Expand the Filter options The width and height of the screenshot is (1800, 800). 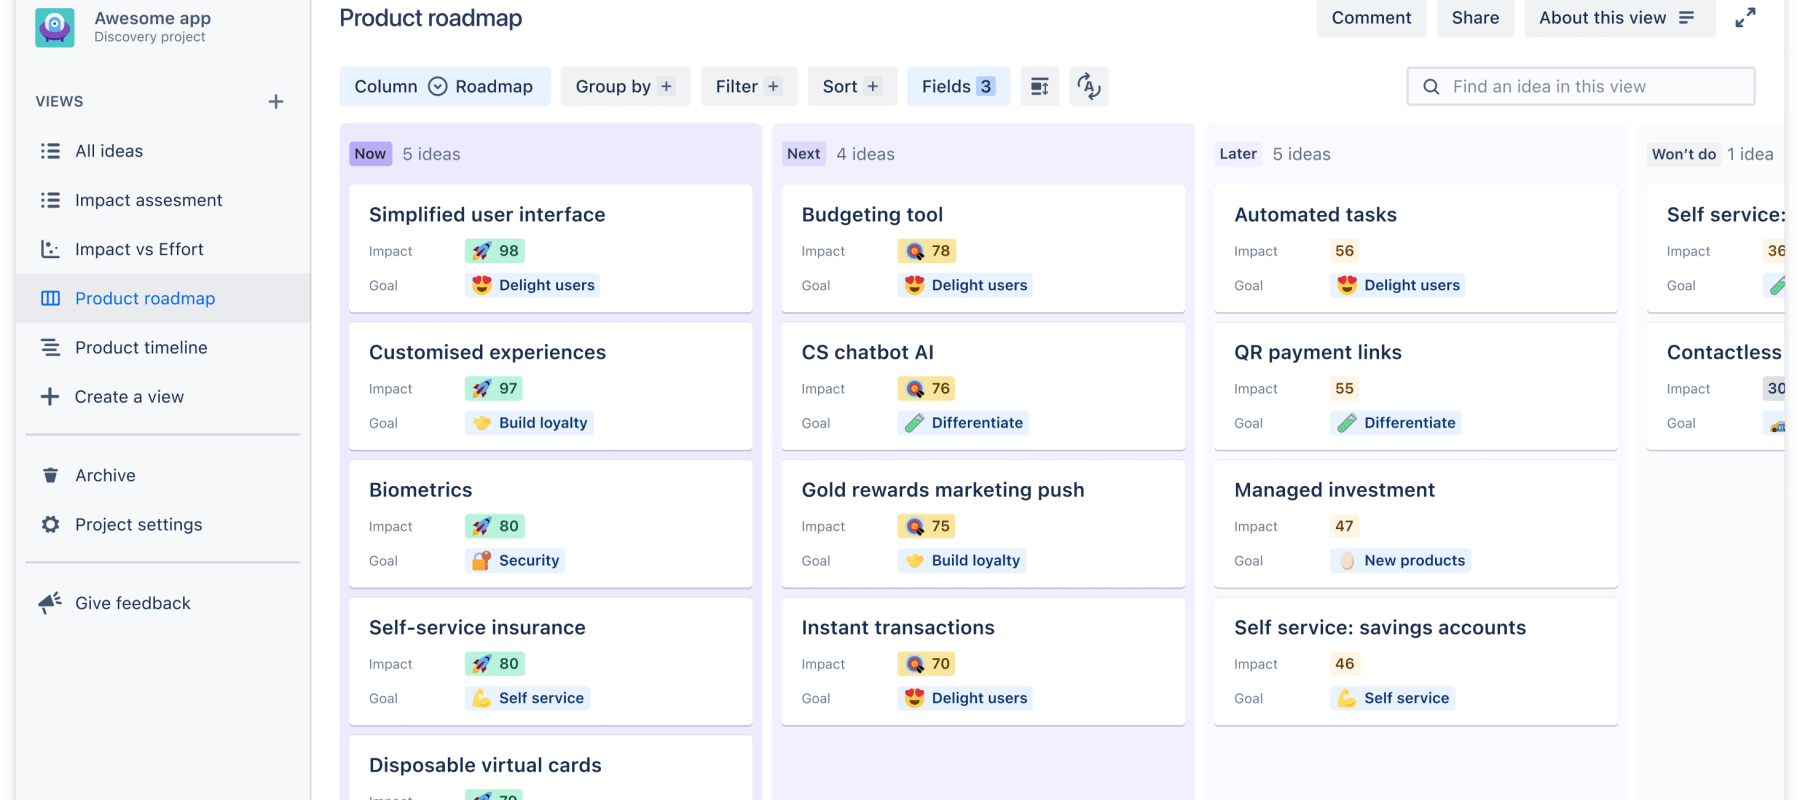(x=748, y=87)
